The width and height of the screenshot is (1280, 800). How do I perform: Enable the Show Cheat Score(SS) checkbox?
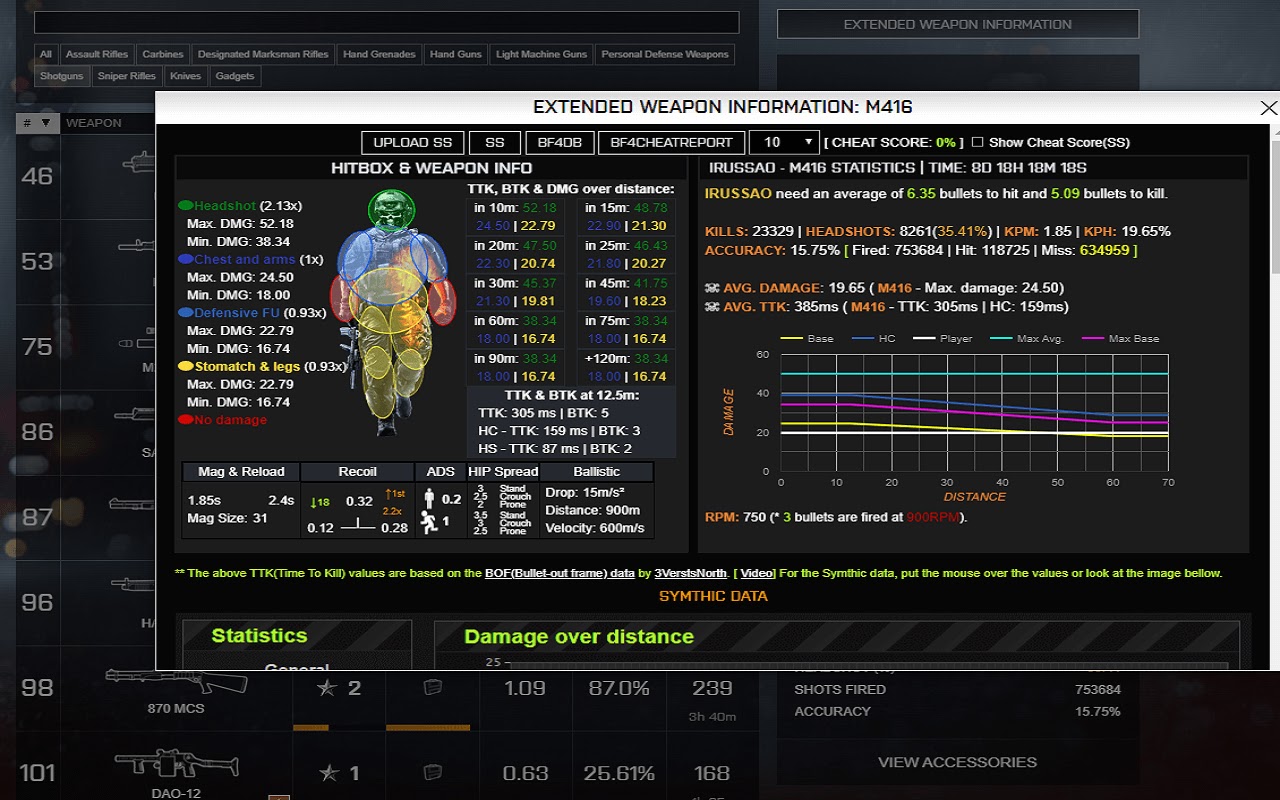tap(978, 142)
